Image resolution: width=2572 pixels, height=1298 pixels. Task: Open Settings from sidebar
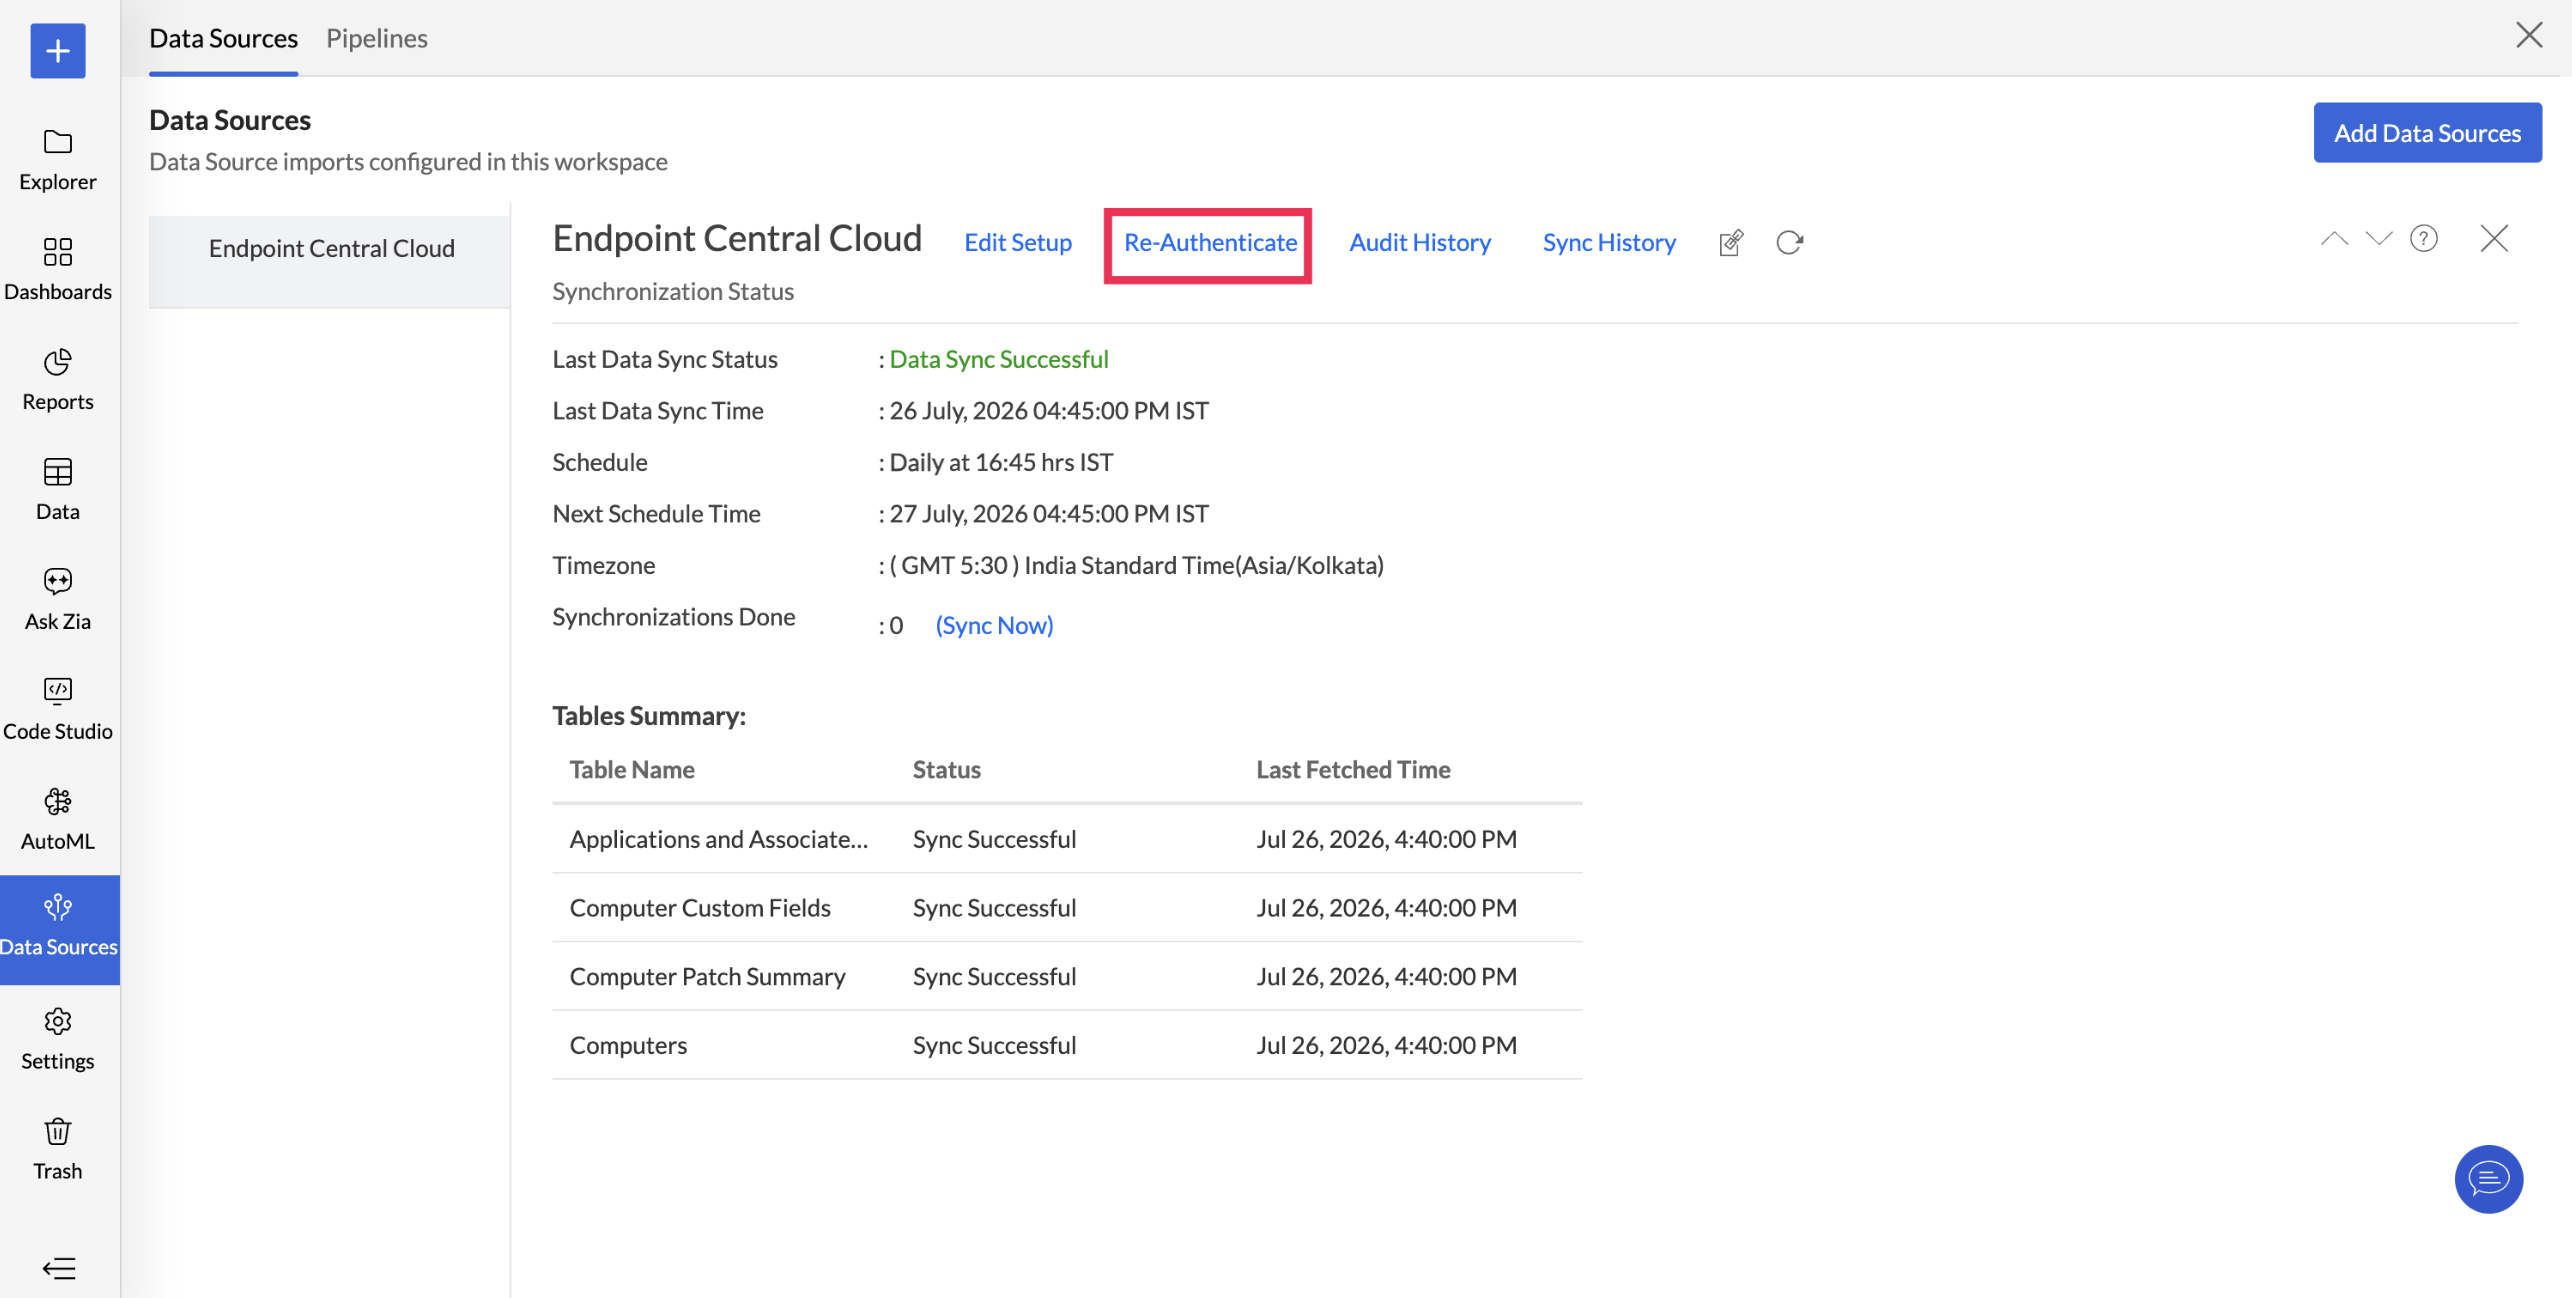[x=58, y=1040]
